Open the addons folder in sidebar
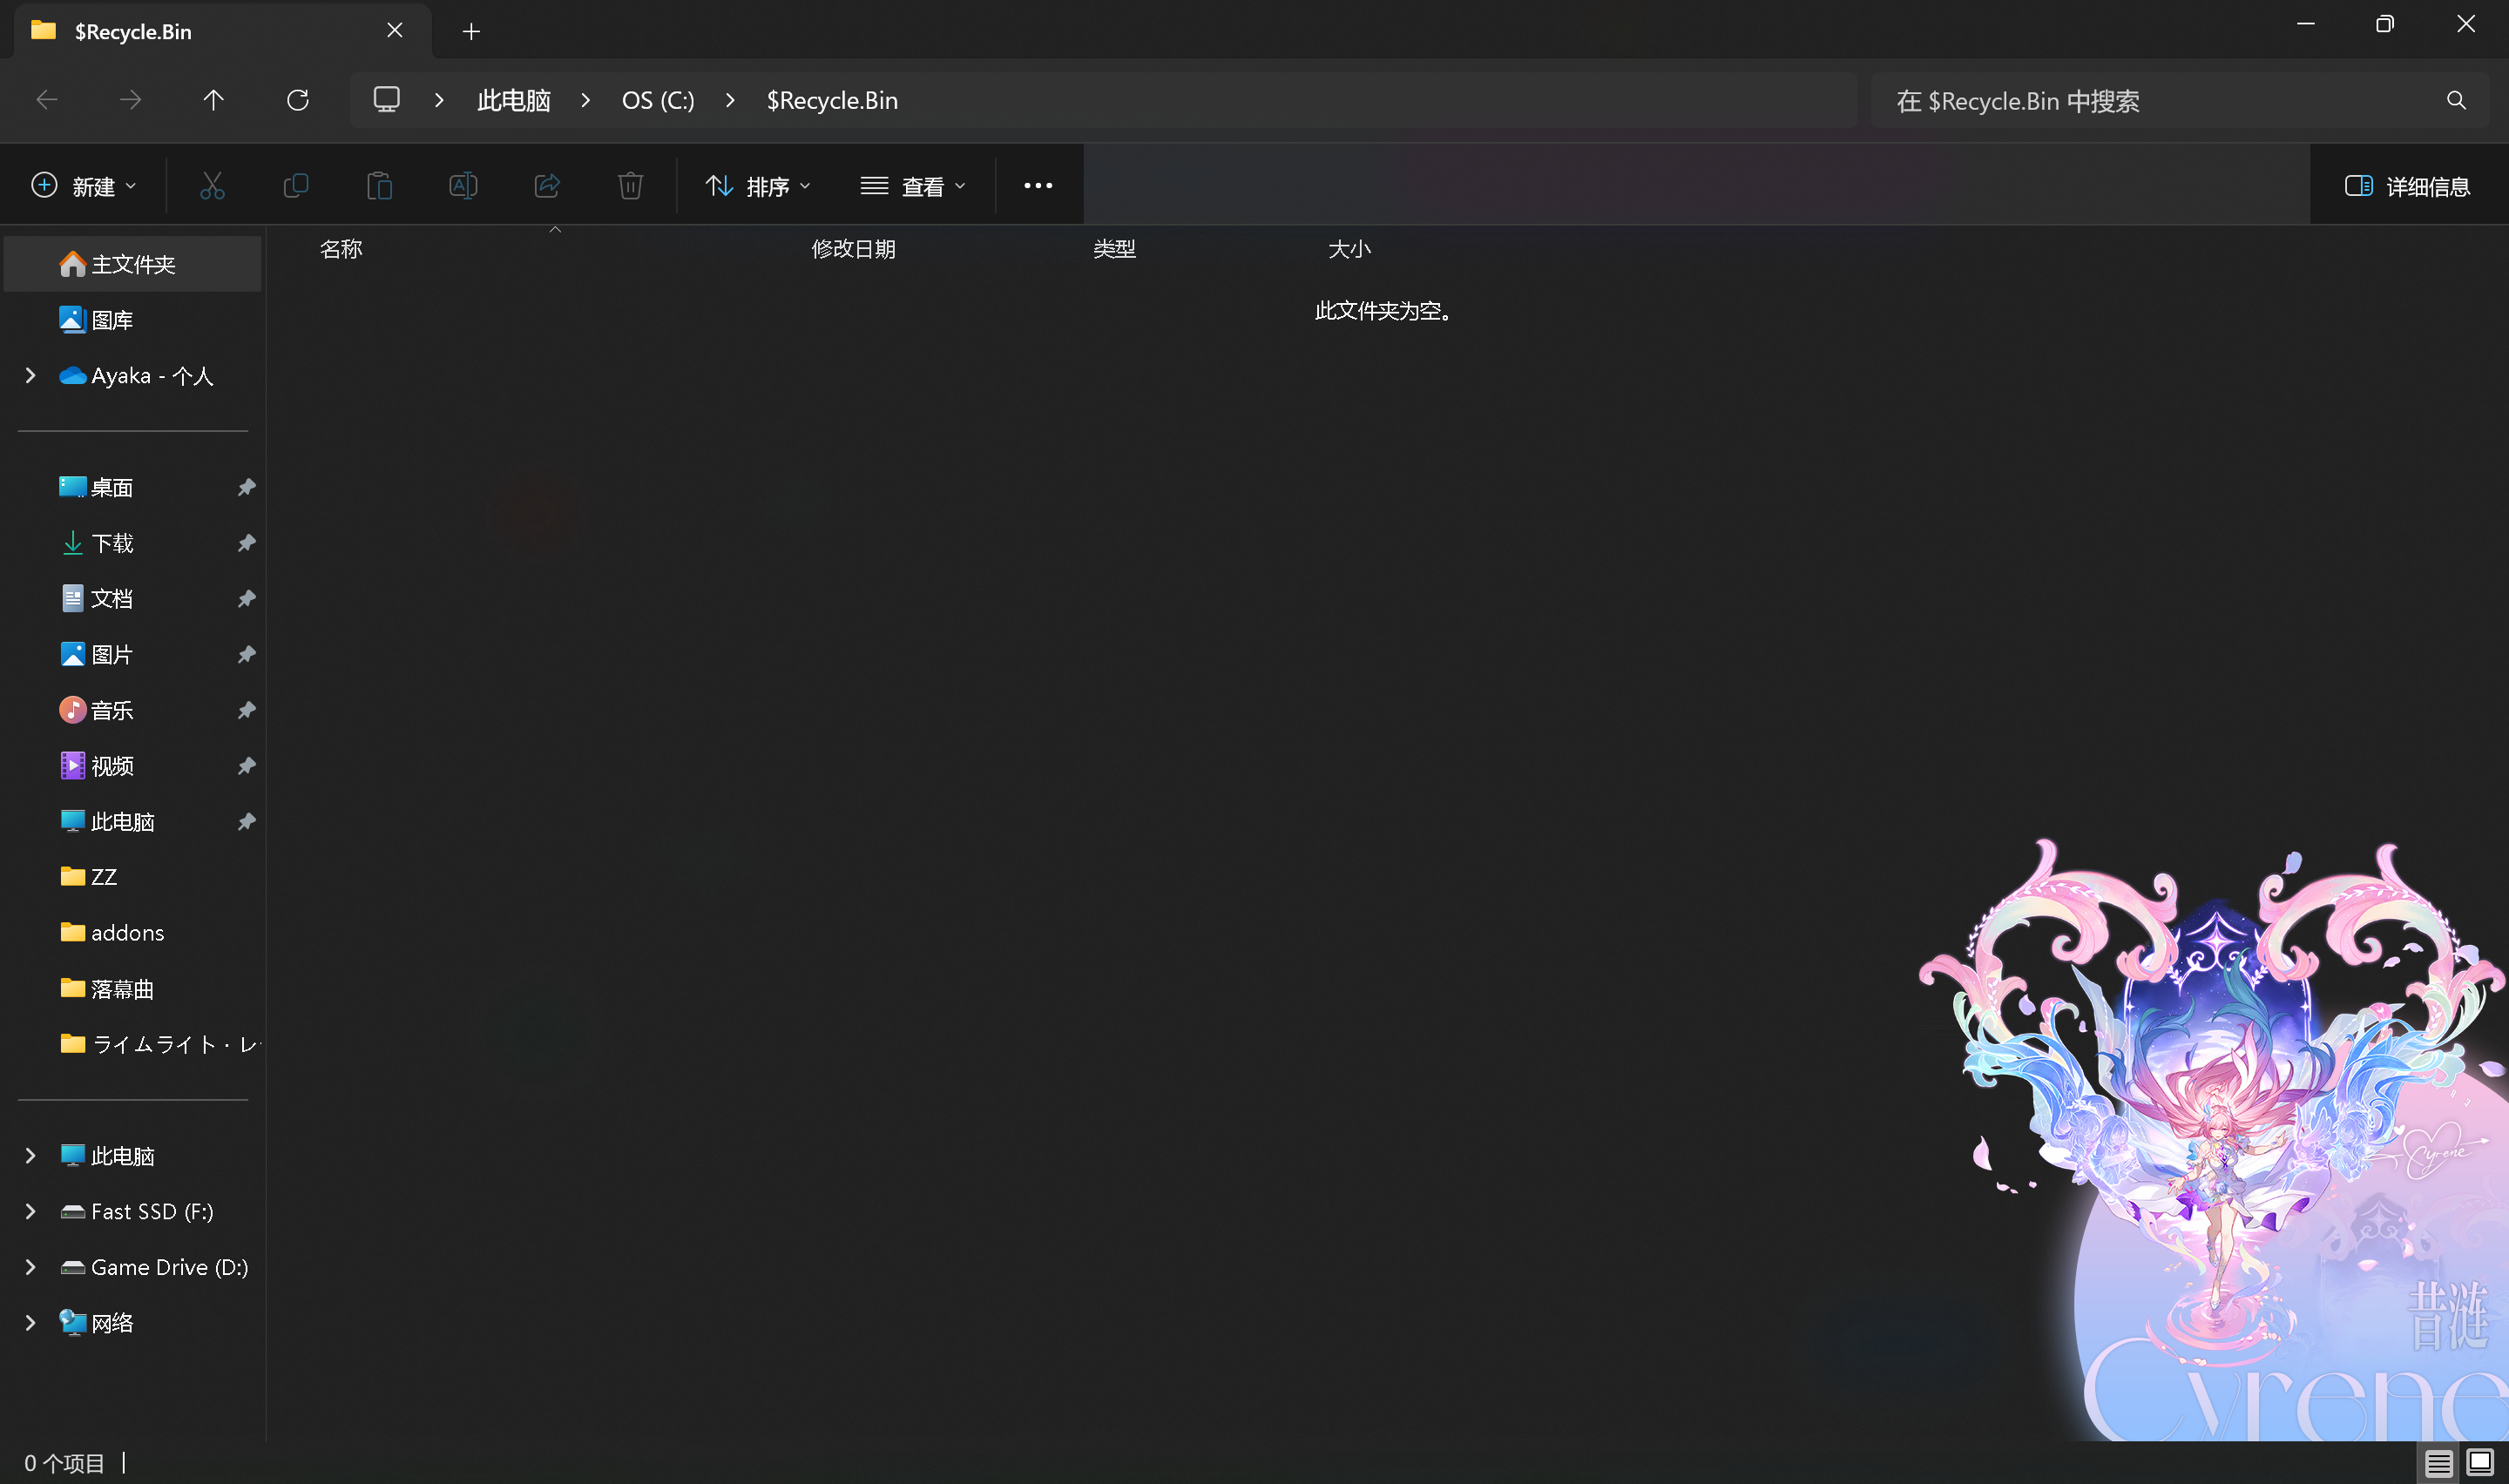Viewport: 2509px width, 1484px height. point(133,933)
